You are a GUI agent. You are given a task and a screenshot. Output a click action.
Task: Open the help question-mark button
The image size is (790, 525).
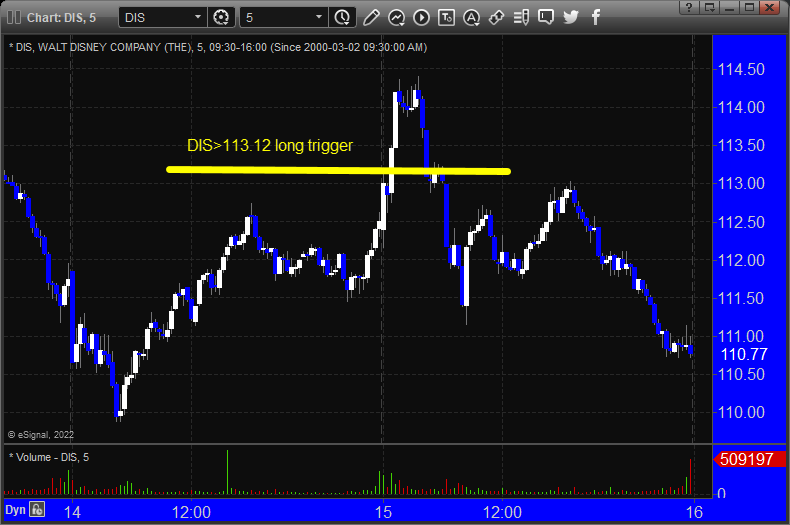click(x=689, y=7)
